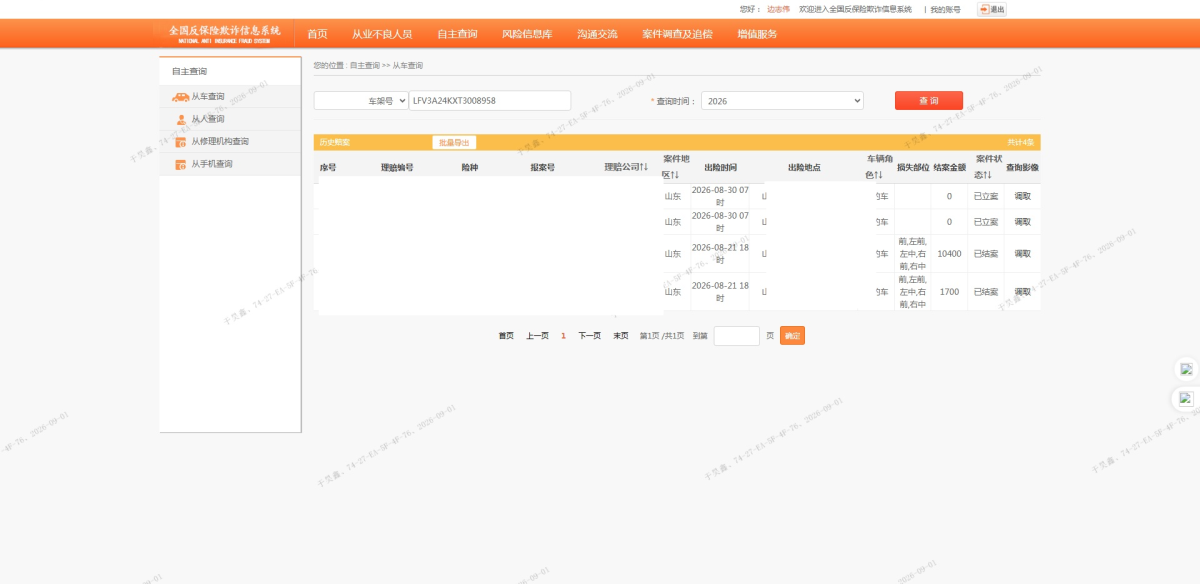Select the 从人查询 person icon
Screen dimensions: 1200x584
181,119
